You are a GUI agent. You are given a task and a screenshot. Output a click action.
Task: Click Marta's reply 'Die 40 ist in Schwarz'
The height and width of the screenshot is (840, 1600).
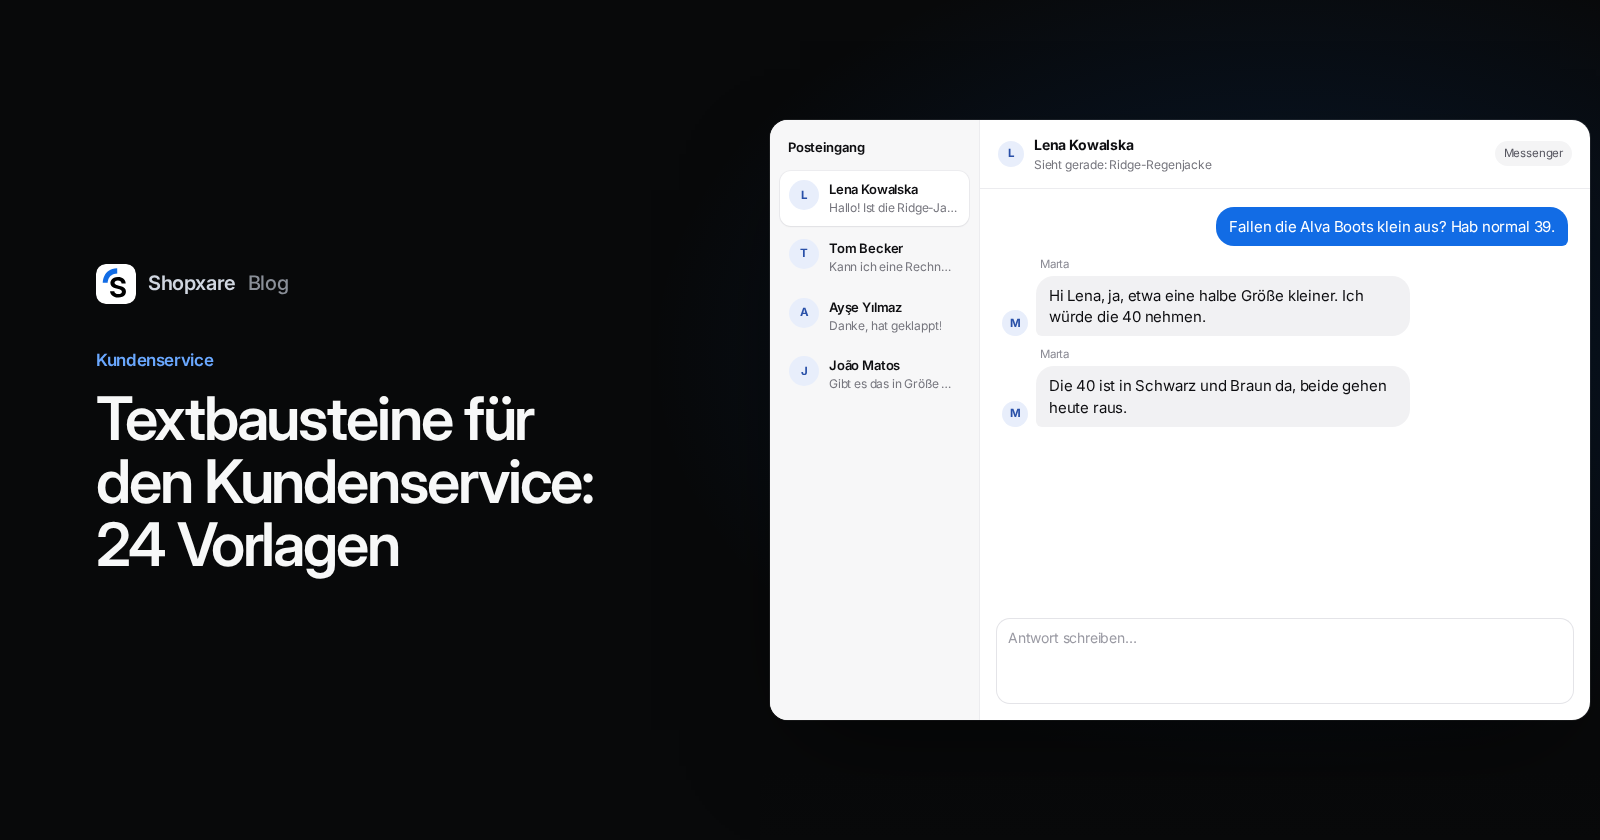tap(1222, 397)
